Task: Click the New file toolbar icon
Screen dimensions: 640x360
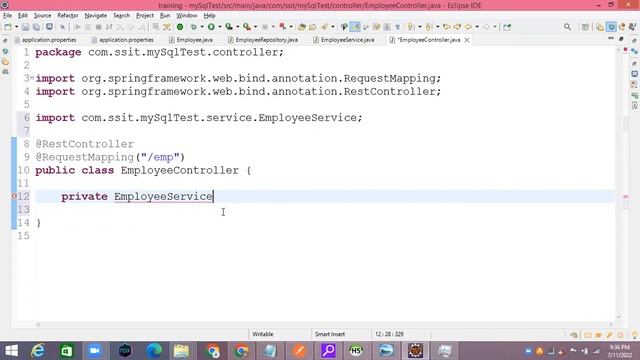Action: click(x=7, y=27)
